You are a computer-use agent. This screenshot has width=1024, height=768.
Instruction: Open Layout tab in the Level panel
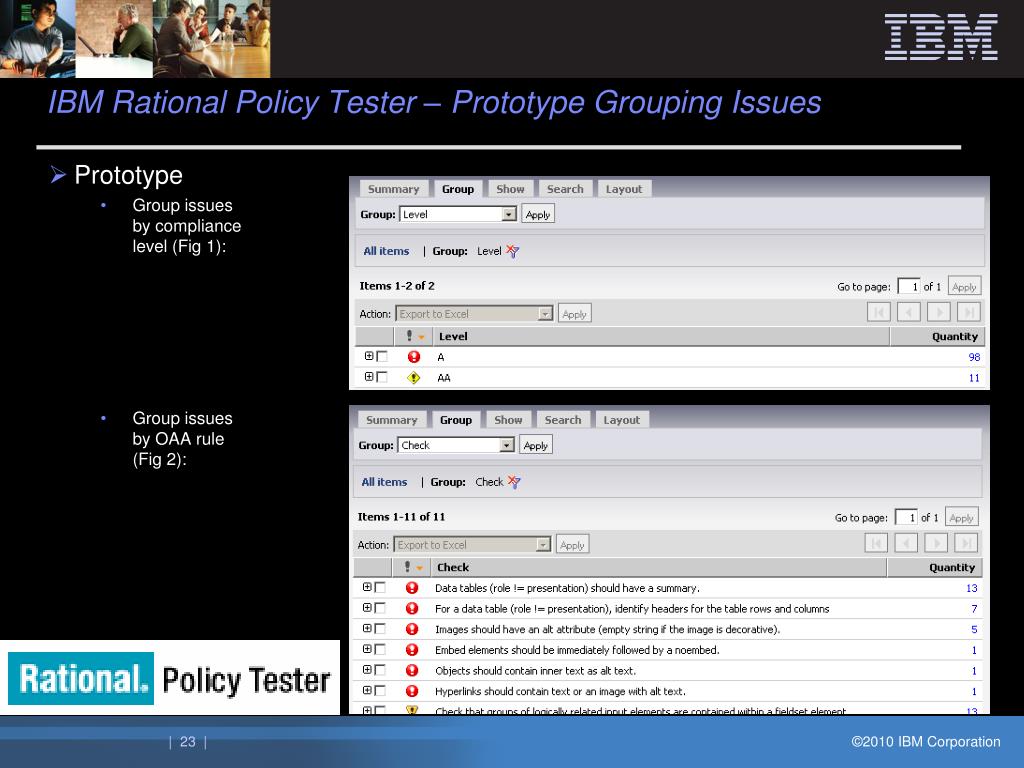pos(624,189)
